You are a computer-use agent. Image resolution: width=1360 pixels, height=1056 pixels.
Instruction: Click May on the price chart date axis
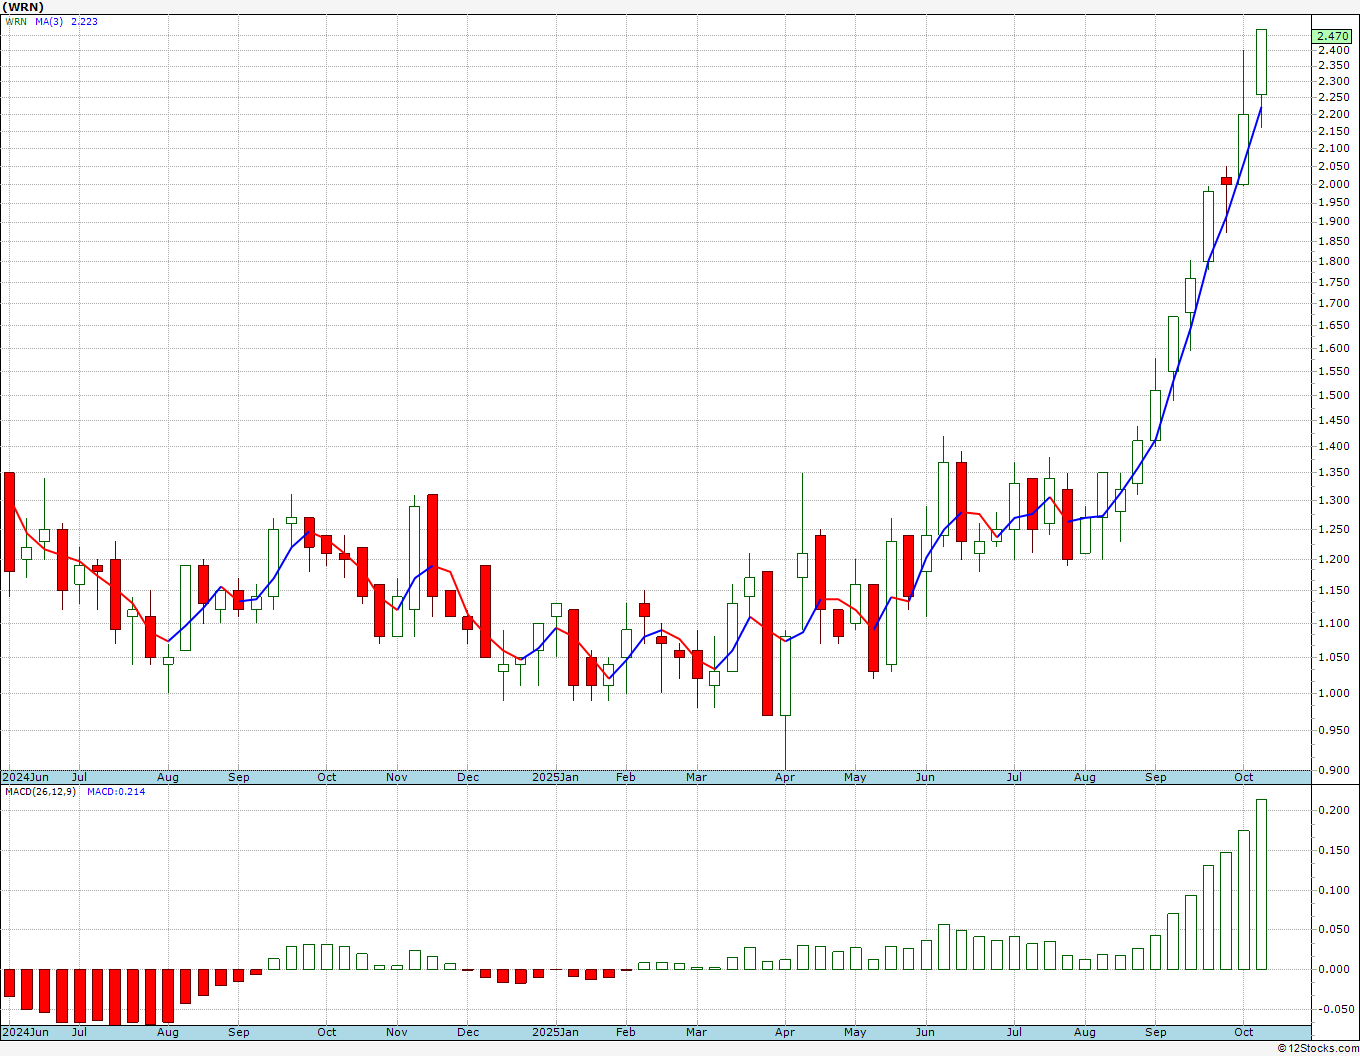tap(855, 777)
